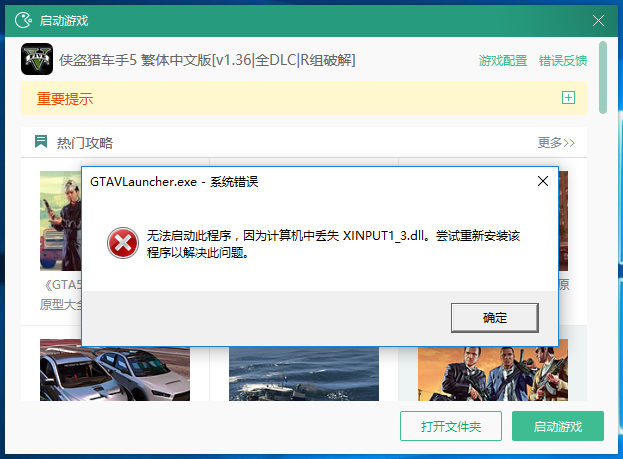Screen dimensions: 623x459
Task: Click the XINPUT1_3.dll error message text
Action: 333,243
